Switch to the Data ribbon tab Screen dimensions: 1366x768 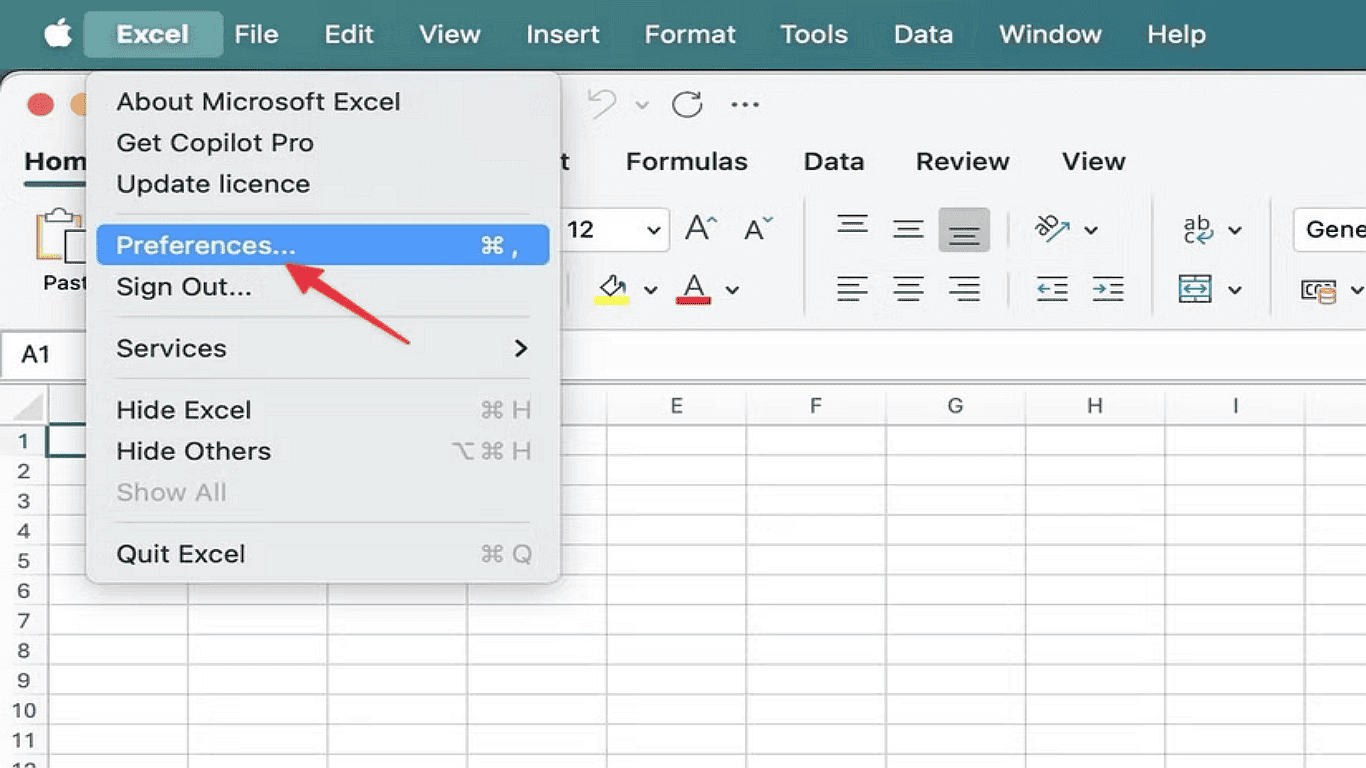[x=834, y=162]
